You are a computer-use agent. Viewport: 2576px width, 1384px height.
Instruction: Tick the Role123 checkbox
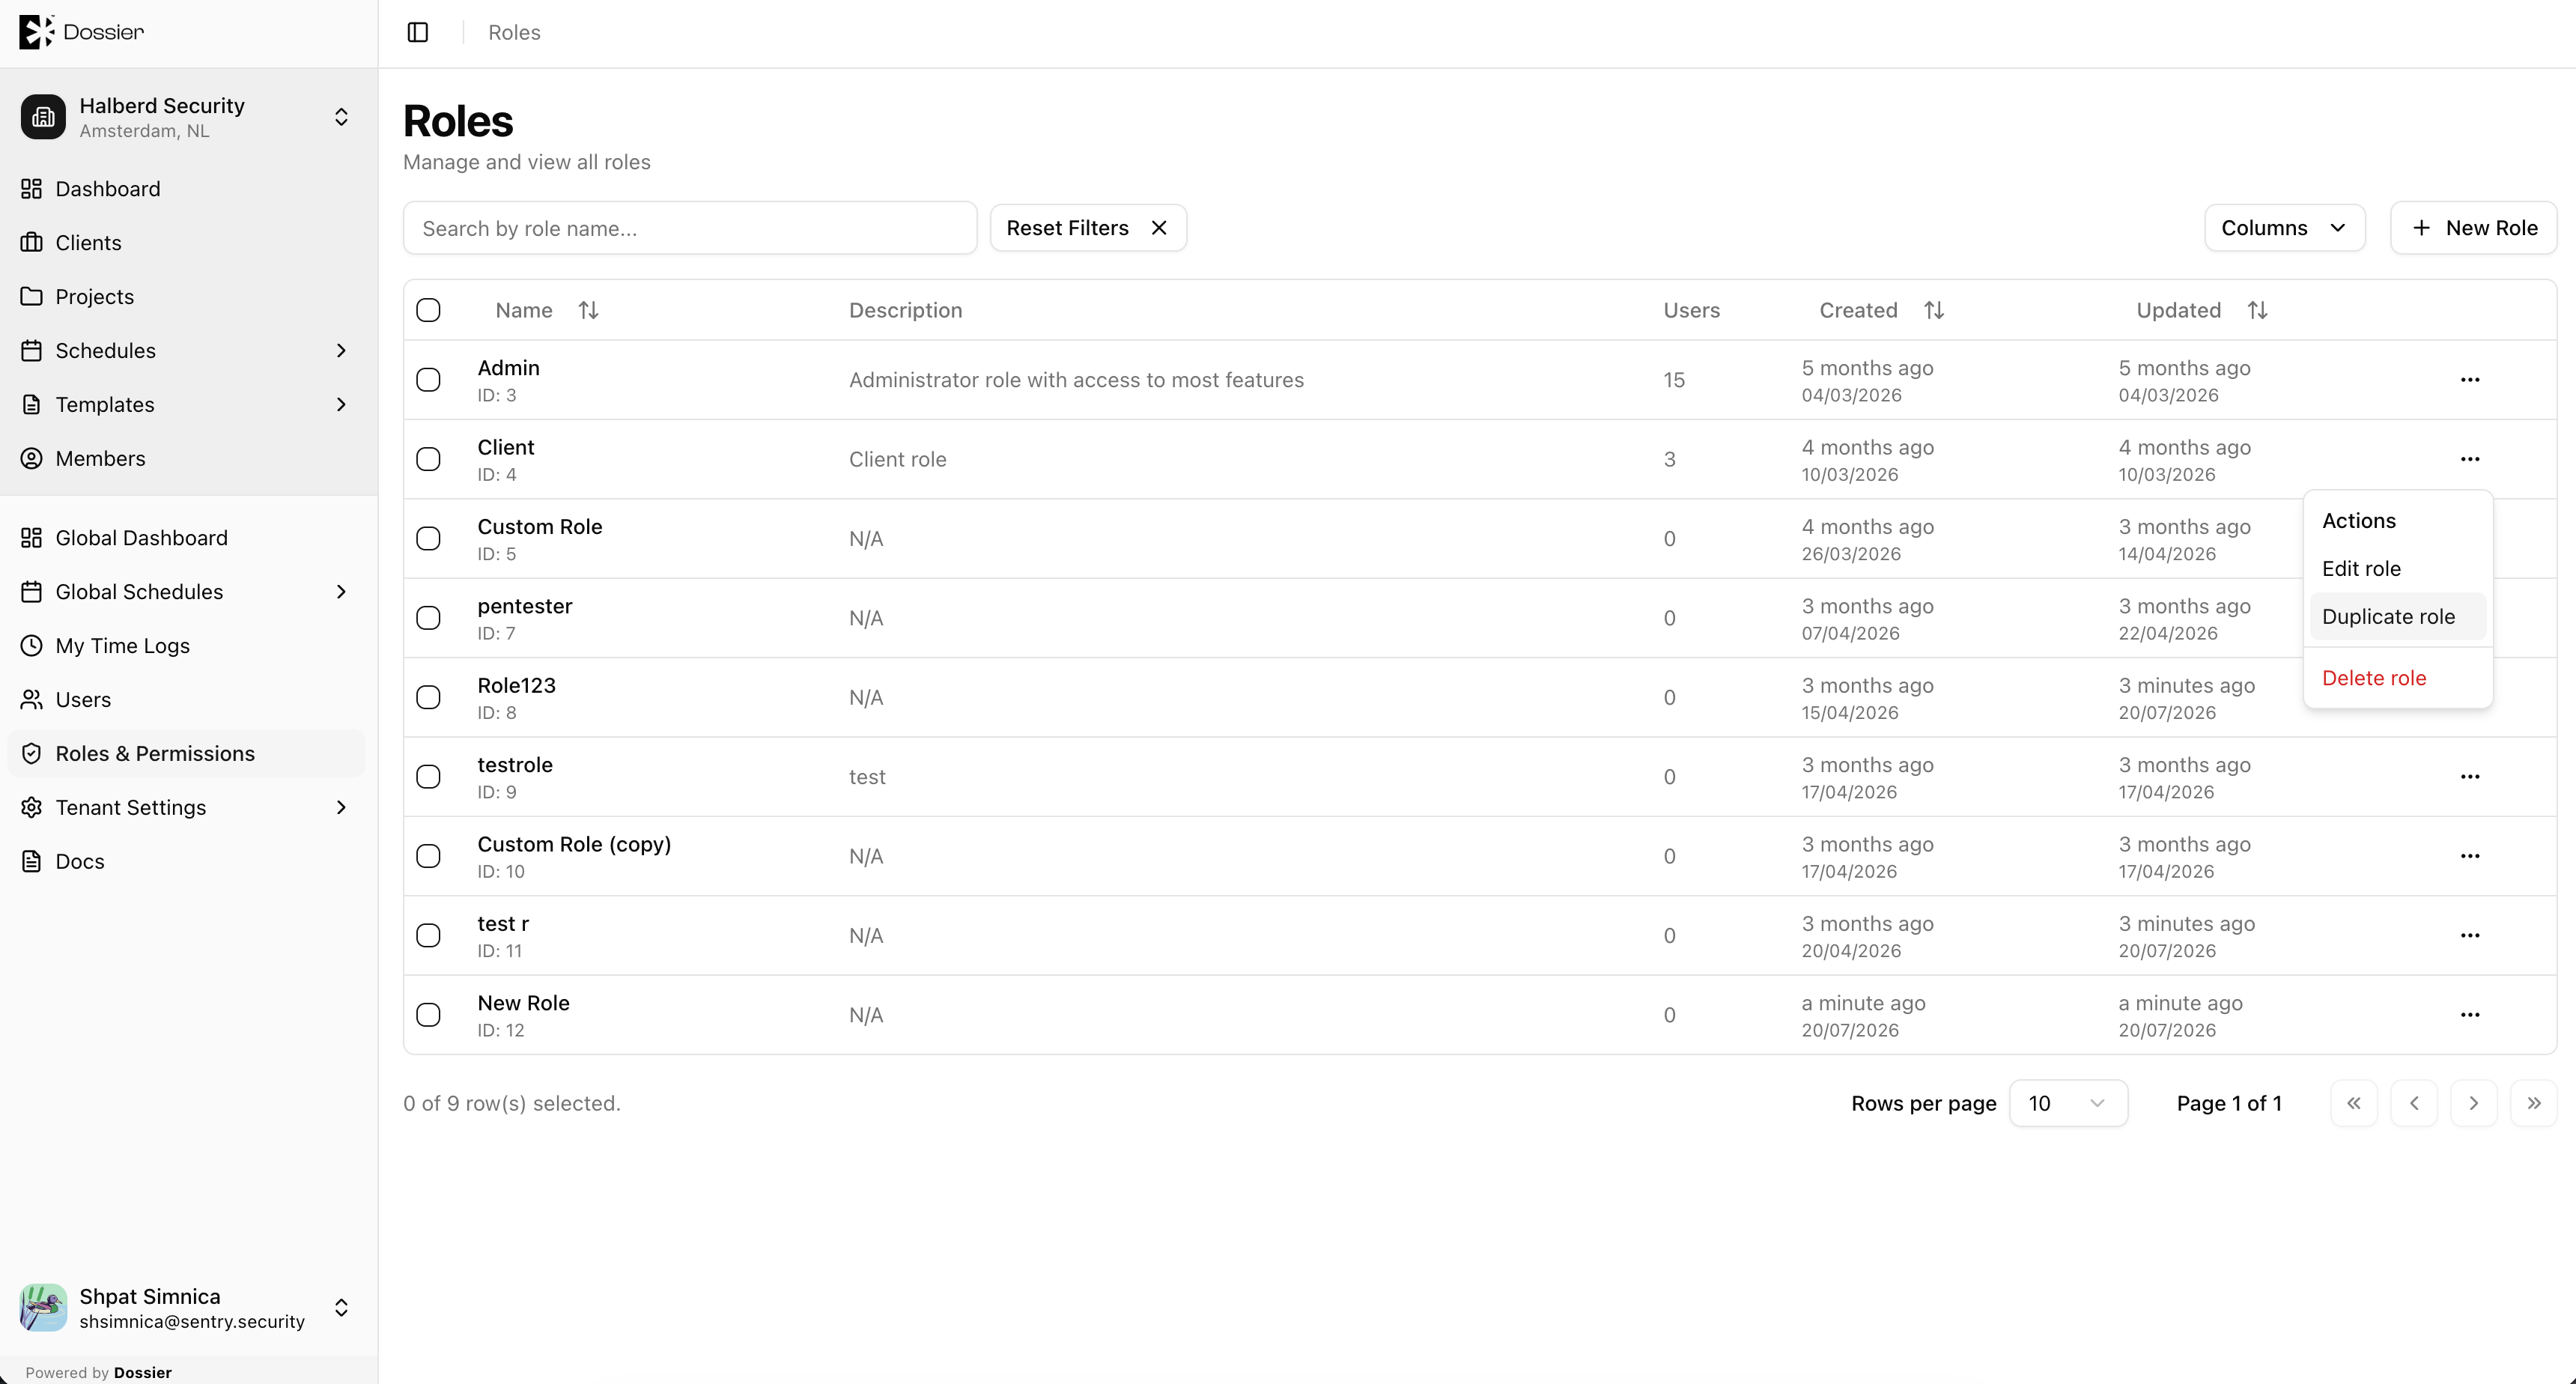click(x=428, y=697)
